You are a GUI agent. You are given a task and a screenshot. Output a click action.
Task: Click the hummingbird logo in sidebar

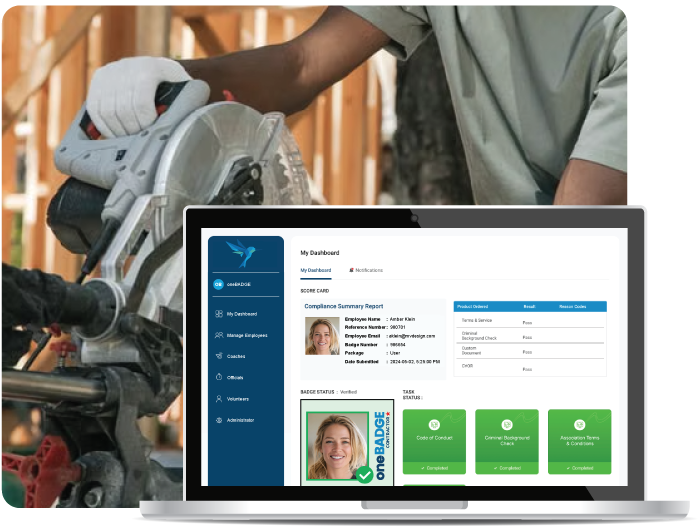pos(242,253)
